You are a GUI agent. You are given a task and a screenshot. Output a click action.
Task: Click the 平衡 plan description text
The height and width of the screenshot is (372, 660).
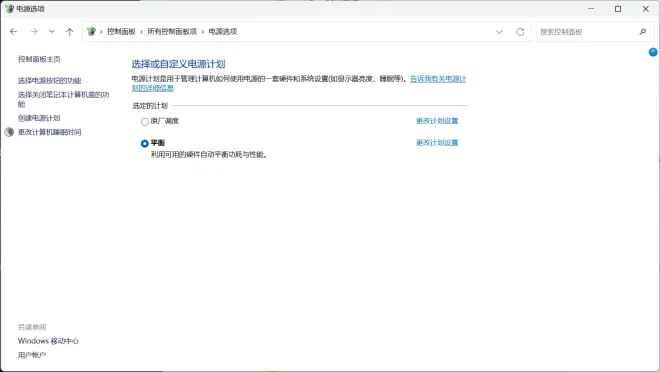click(x=209, y=155)
